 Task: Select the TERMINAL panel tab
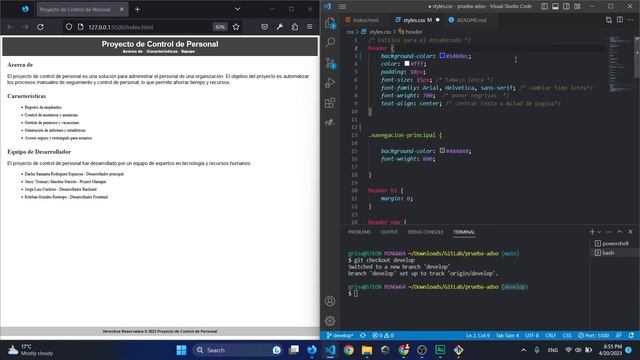[464, 232]
